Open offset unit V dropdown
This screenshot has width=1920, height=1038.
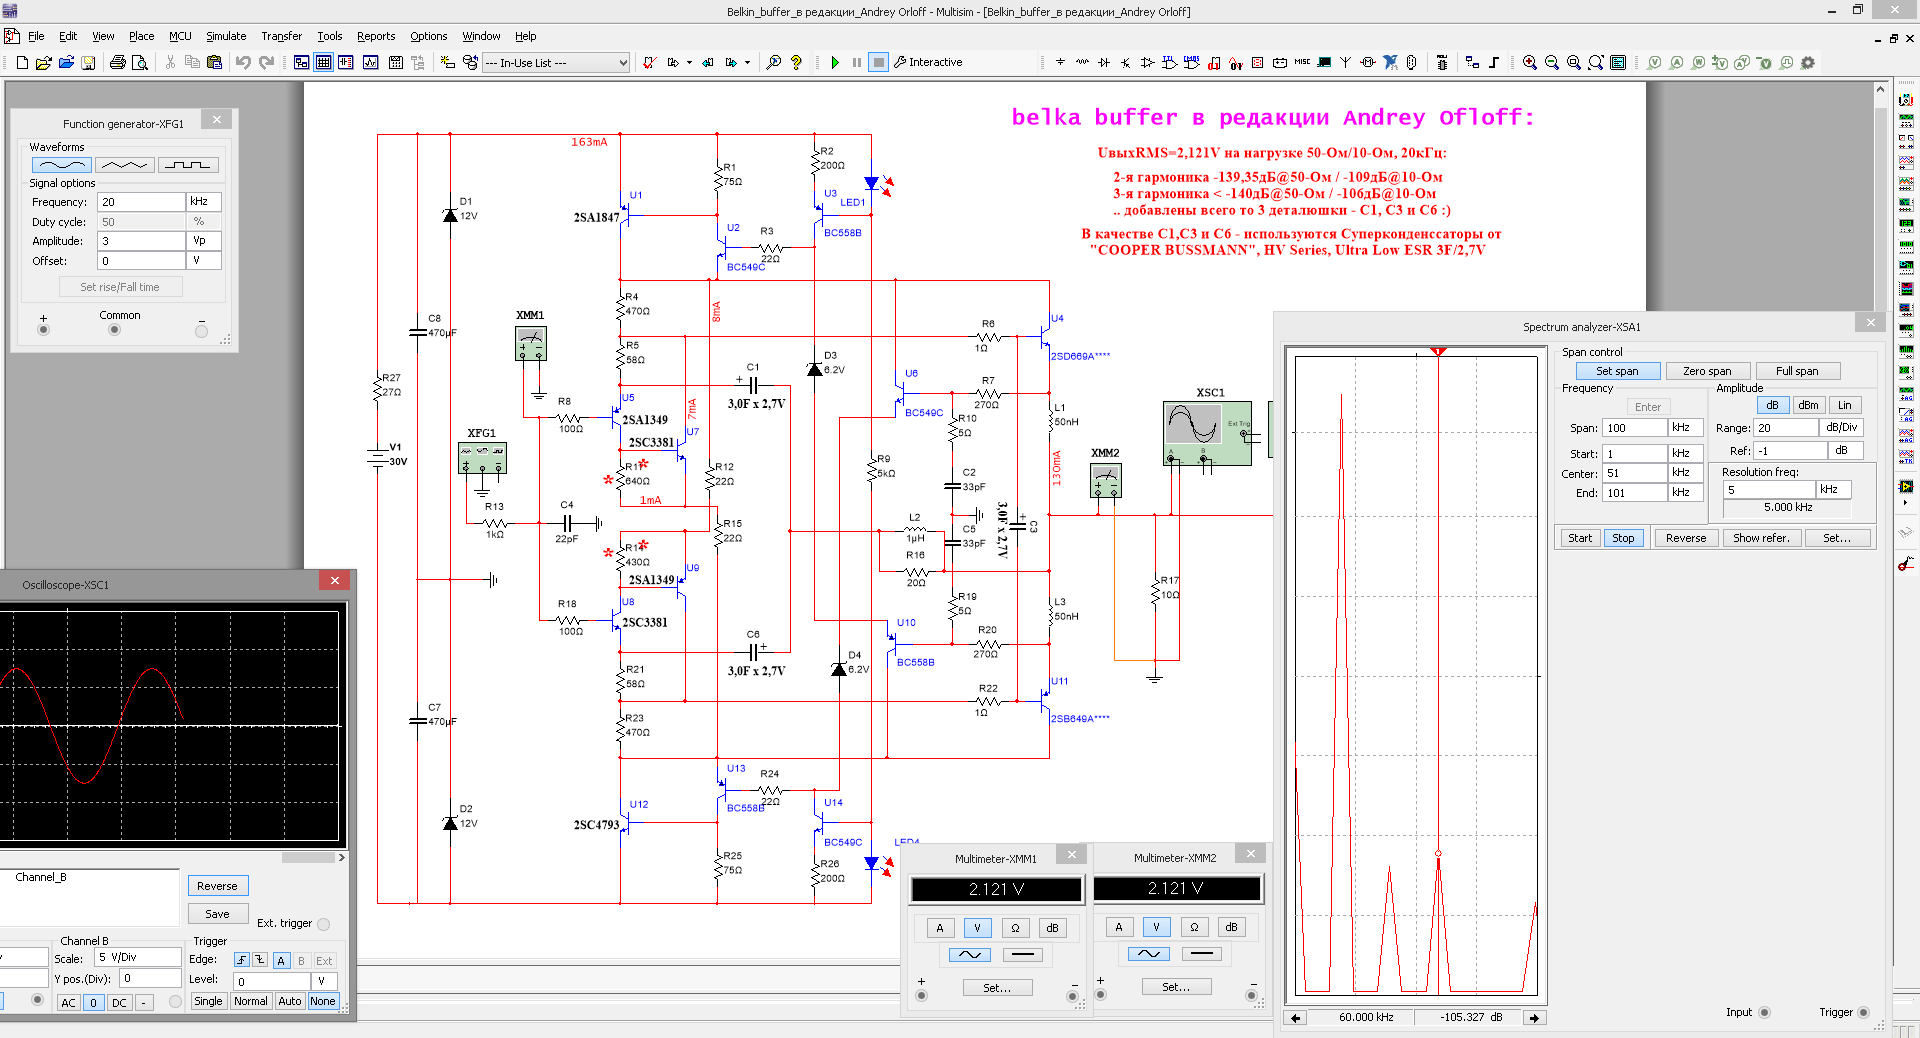click(x=204, y=260)
